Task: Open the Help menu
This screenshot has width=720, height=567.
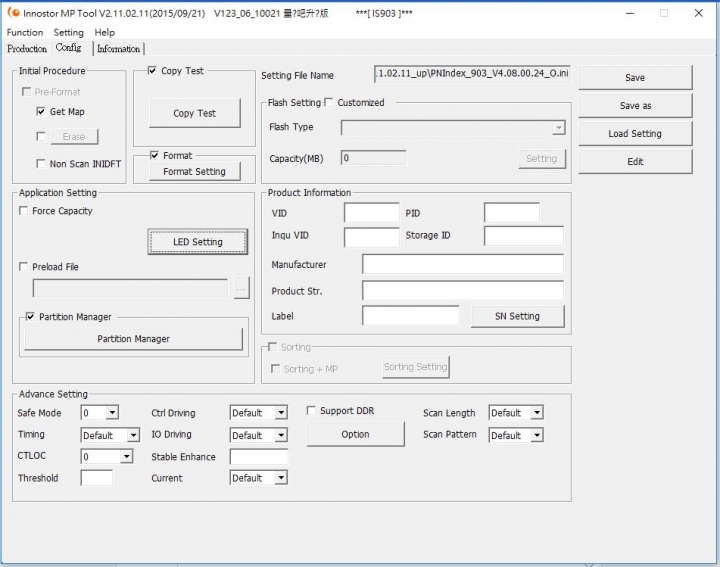Action: point(105,33)
